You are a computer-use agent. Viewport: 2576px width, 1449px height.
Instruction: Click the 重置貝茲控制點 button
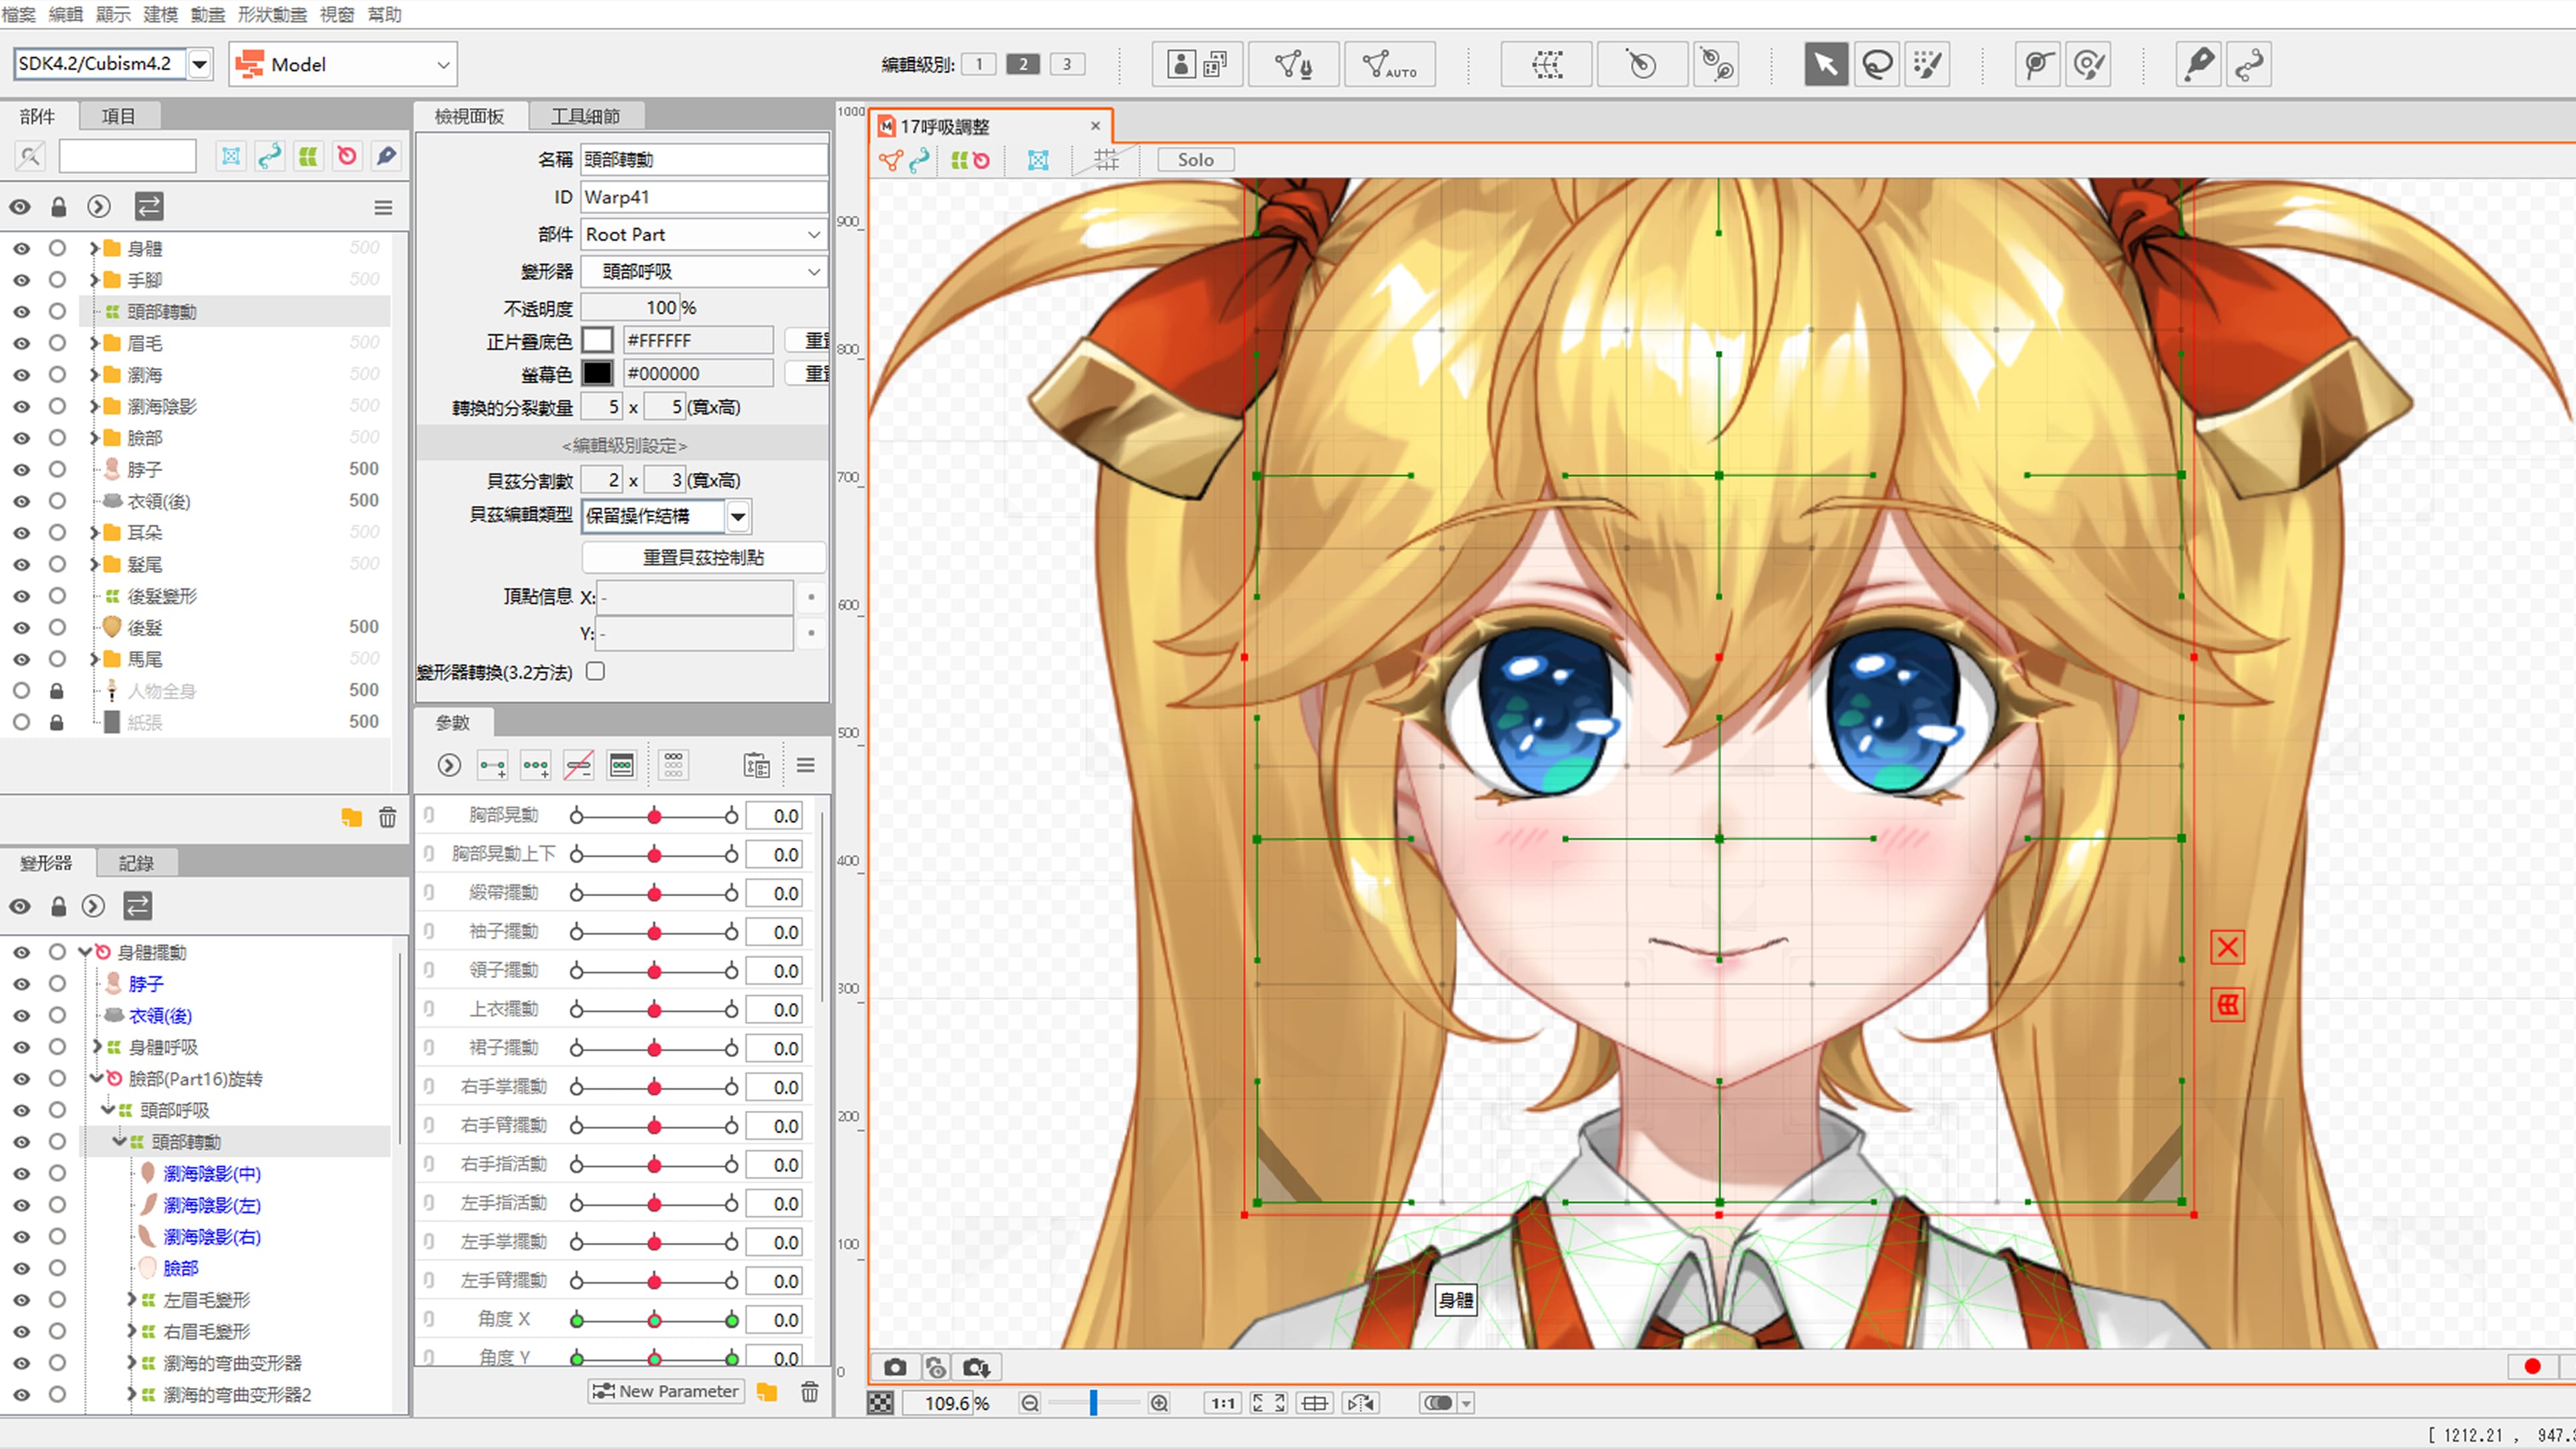703,557
